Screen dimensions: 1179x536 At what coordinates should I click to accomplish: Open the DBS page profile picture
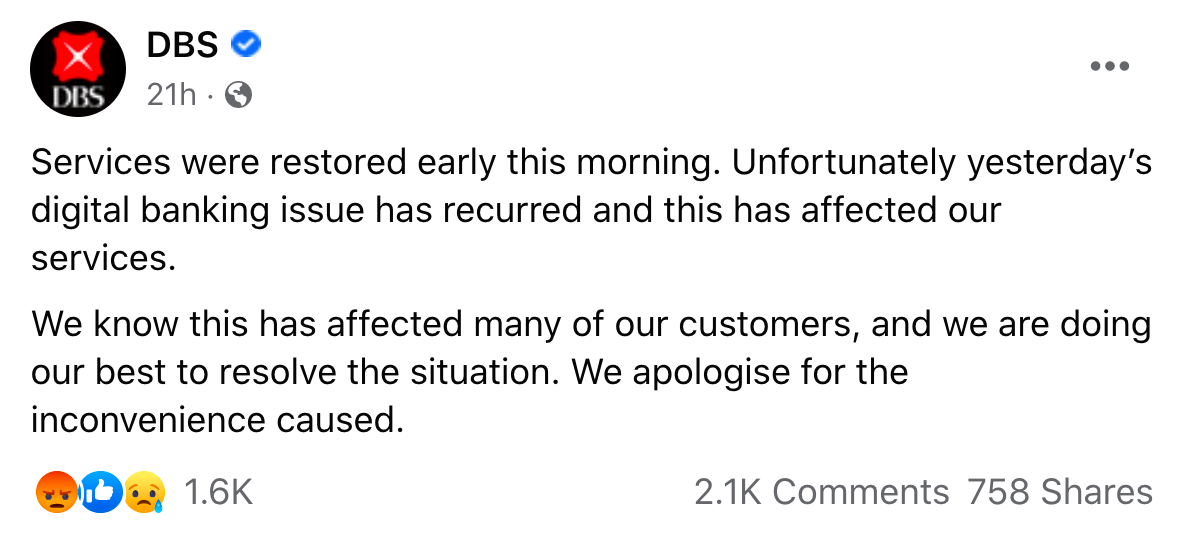coord(77,67)
